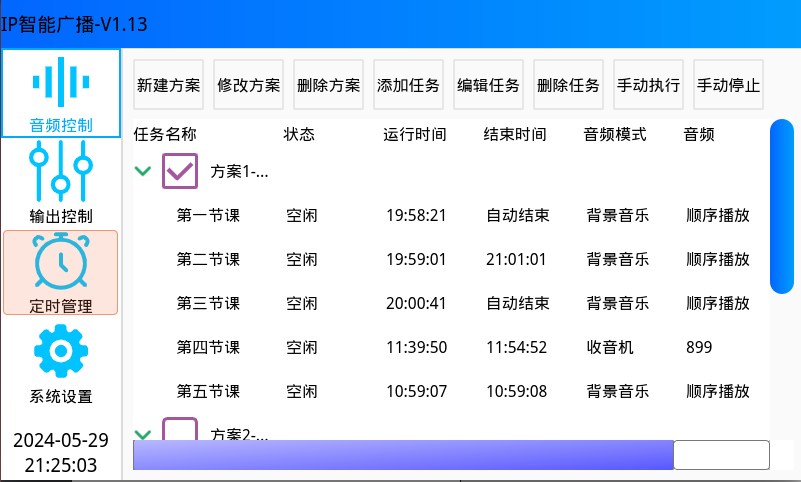This screenshot has height=482, width=801.
Task: Click 删除方案 to remove the plan
Action: pos(328,85)
